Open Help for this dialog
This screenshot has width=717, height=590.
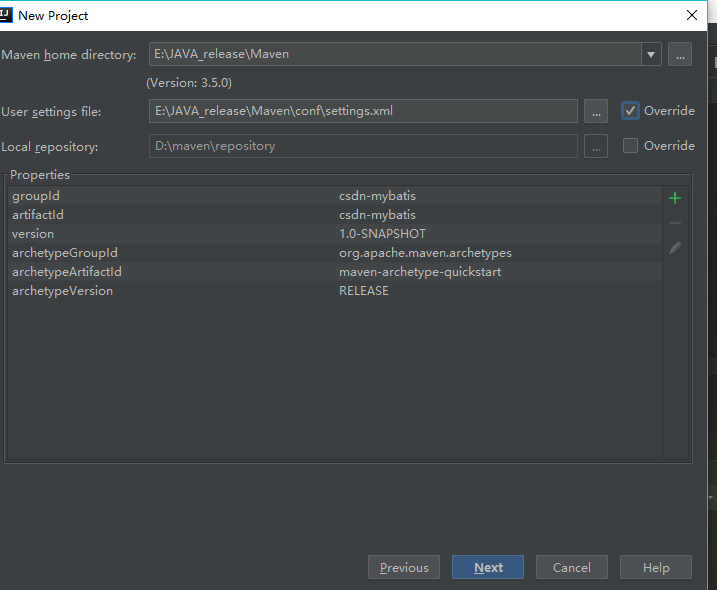pos(656,568)
